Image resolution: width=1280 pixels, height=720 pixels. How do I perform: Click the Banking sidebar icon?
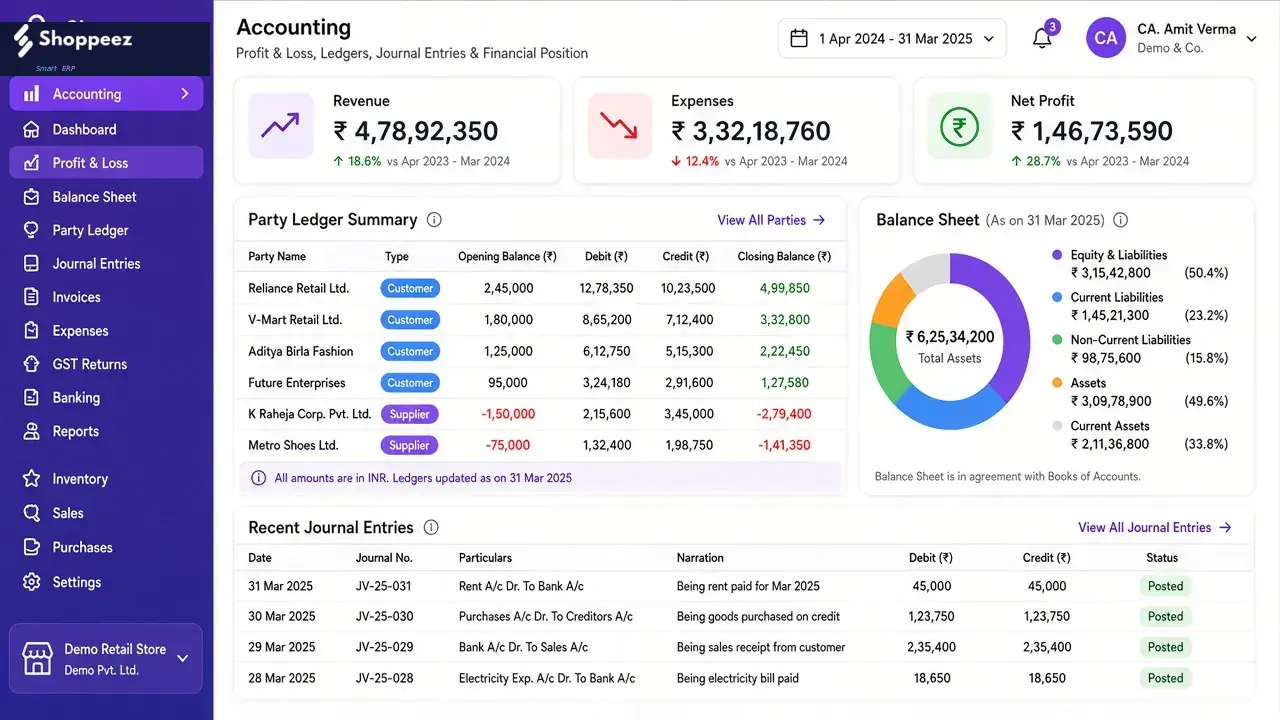pos(32,398)
